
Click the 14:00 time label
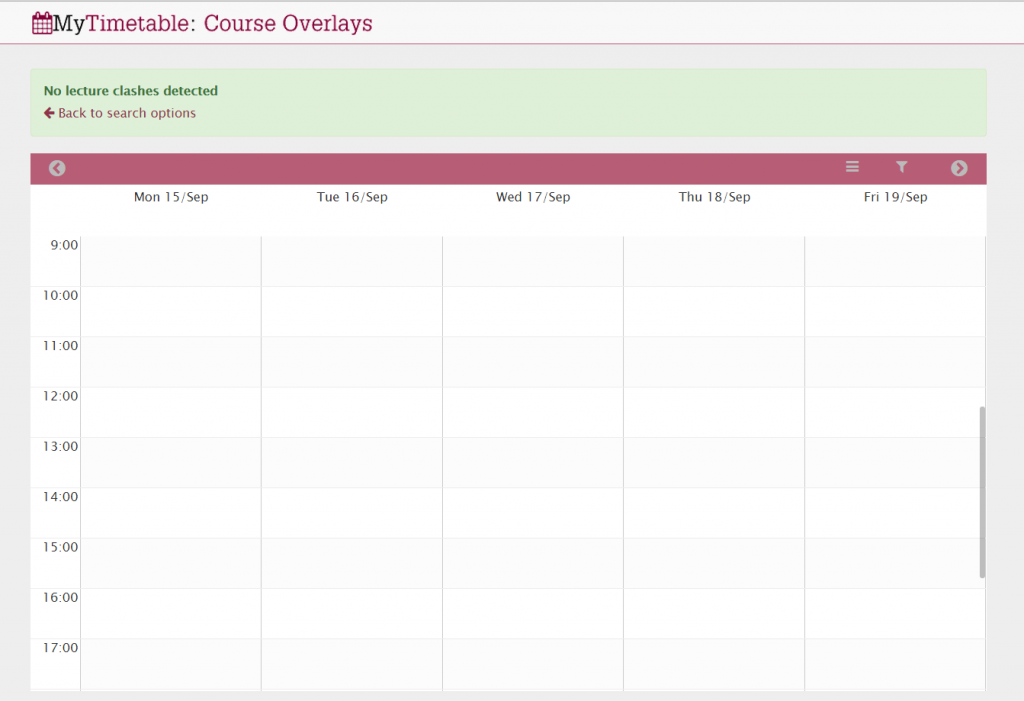click(60, 497)
